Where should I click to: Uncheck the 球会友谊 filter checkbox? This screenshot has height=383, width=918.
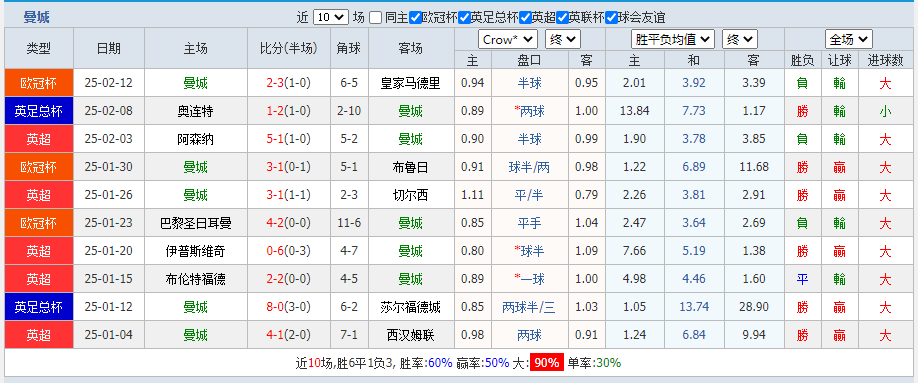click(611, 18)
